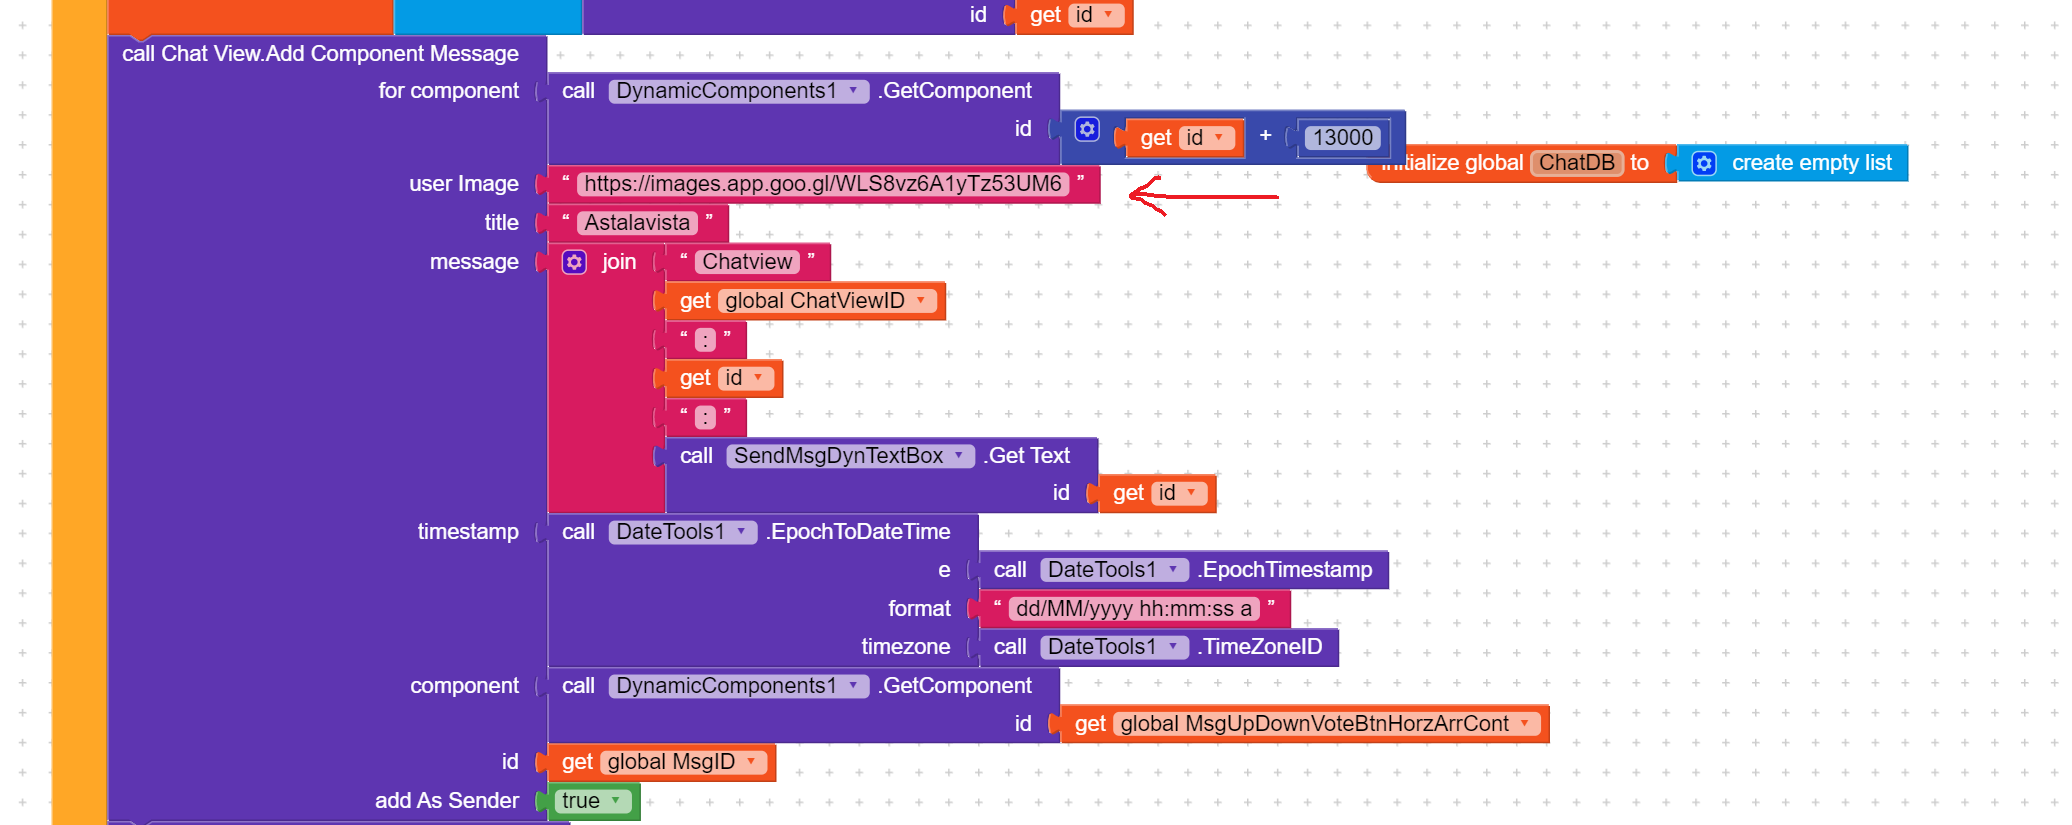The image size is (2072, 825).
Task: Open the SendMsgDynTextBox component dropdown
Action: click(850, 456)
